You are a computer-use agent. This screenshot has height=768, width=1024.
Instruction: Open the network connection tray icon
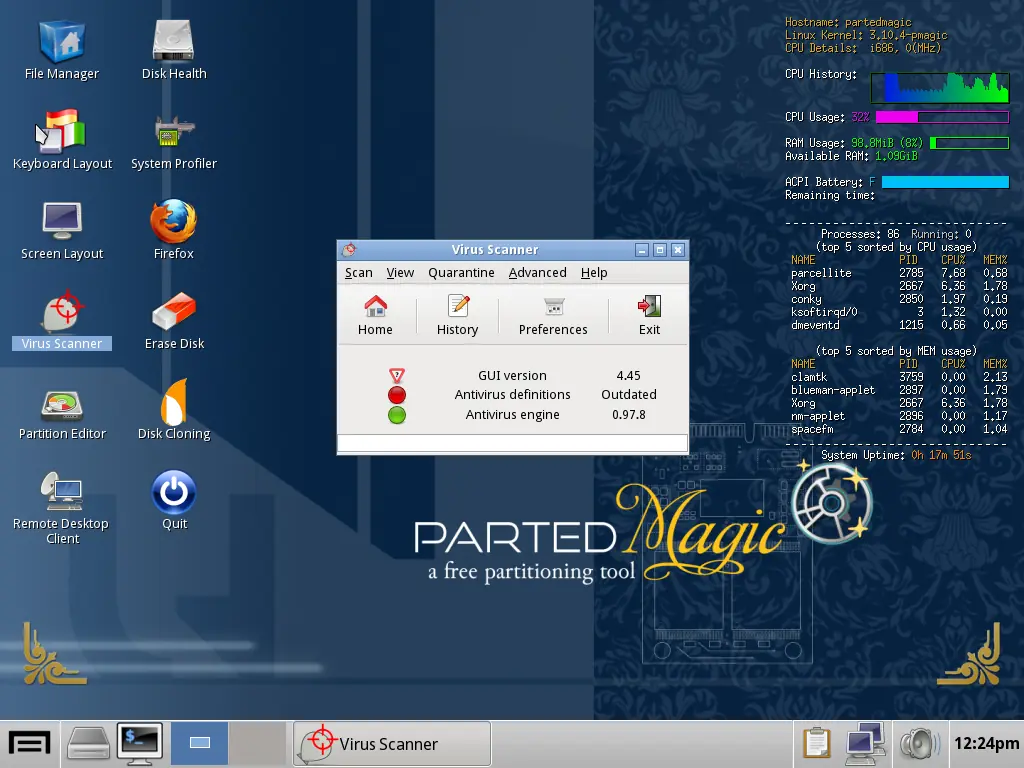[x=865, y=743]
